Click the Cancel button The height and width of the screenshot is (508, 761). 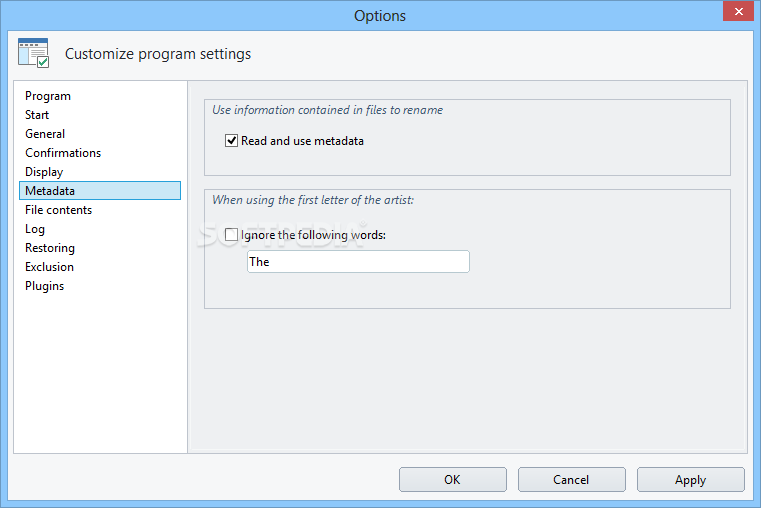coord(571,479)
